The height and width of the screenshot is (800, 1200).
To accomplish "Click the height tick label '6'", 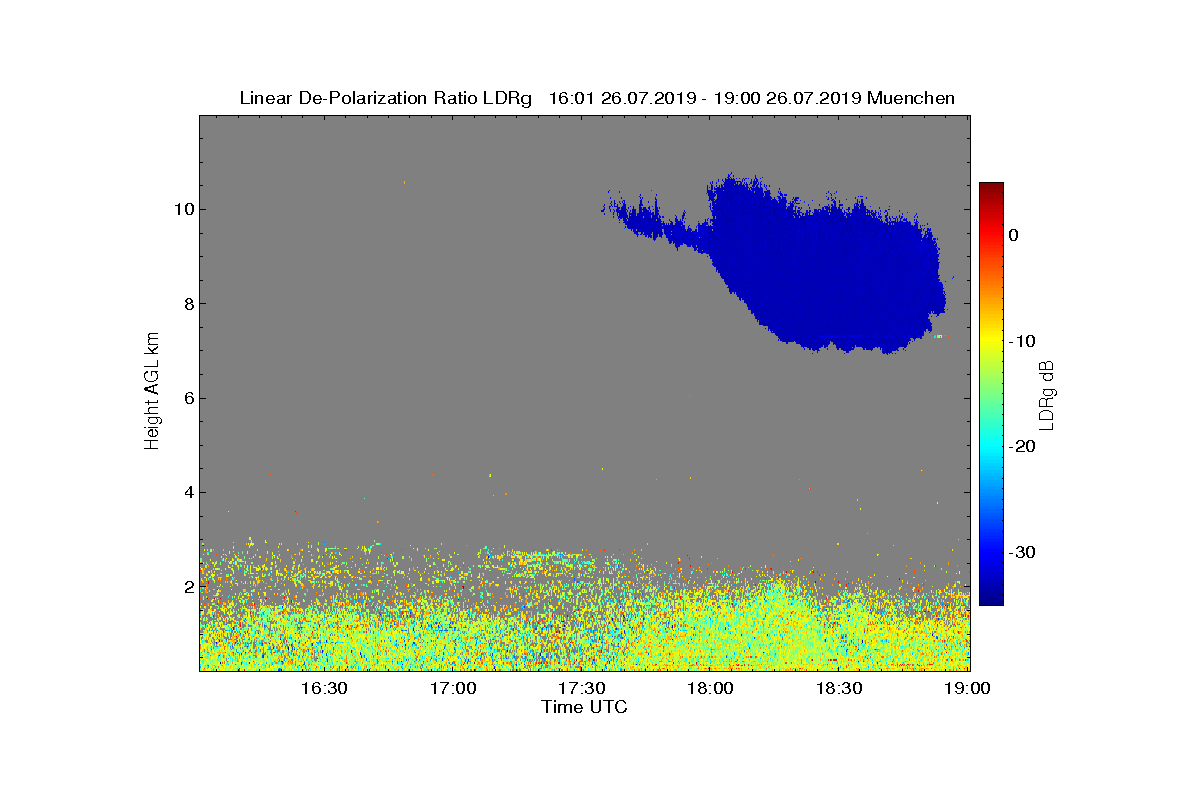I will (188, 398).
